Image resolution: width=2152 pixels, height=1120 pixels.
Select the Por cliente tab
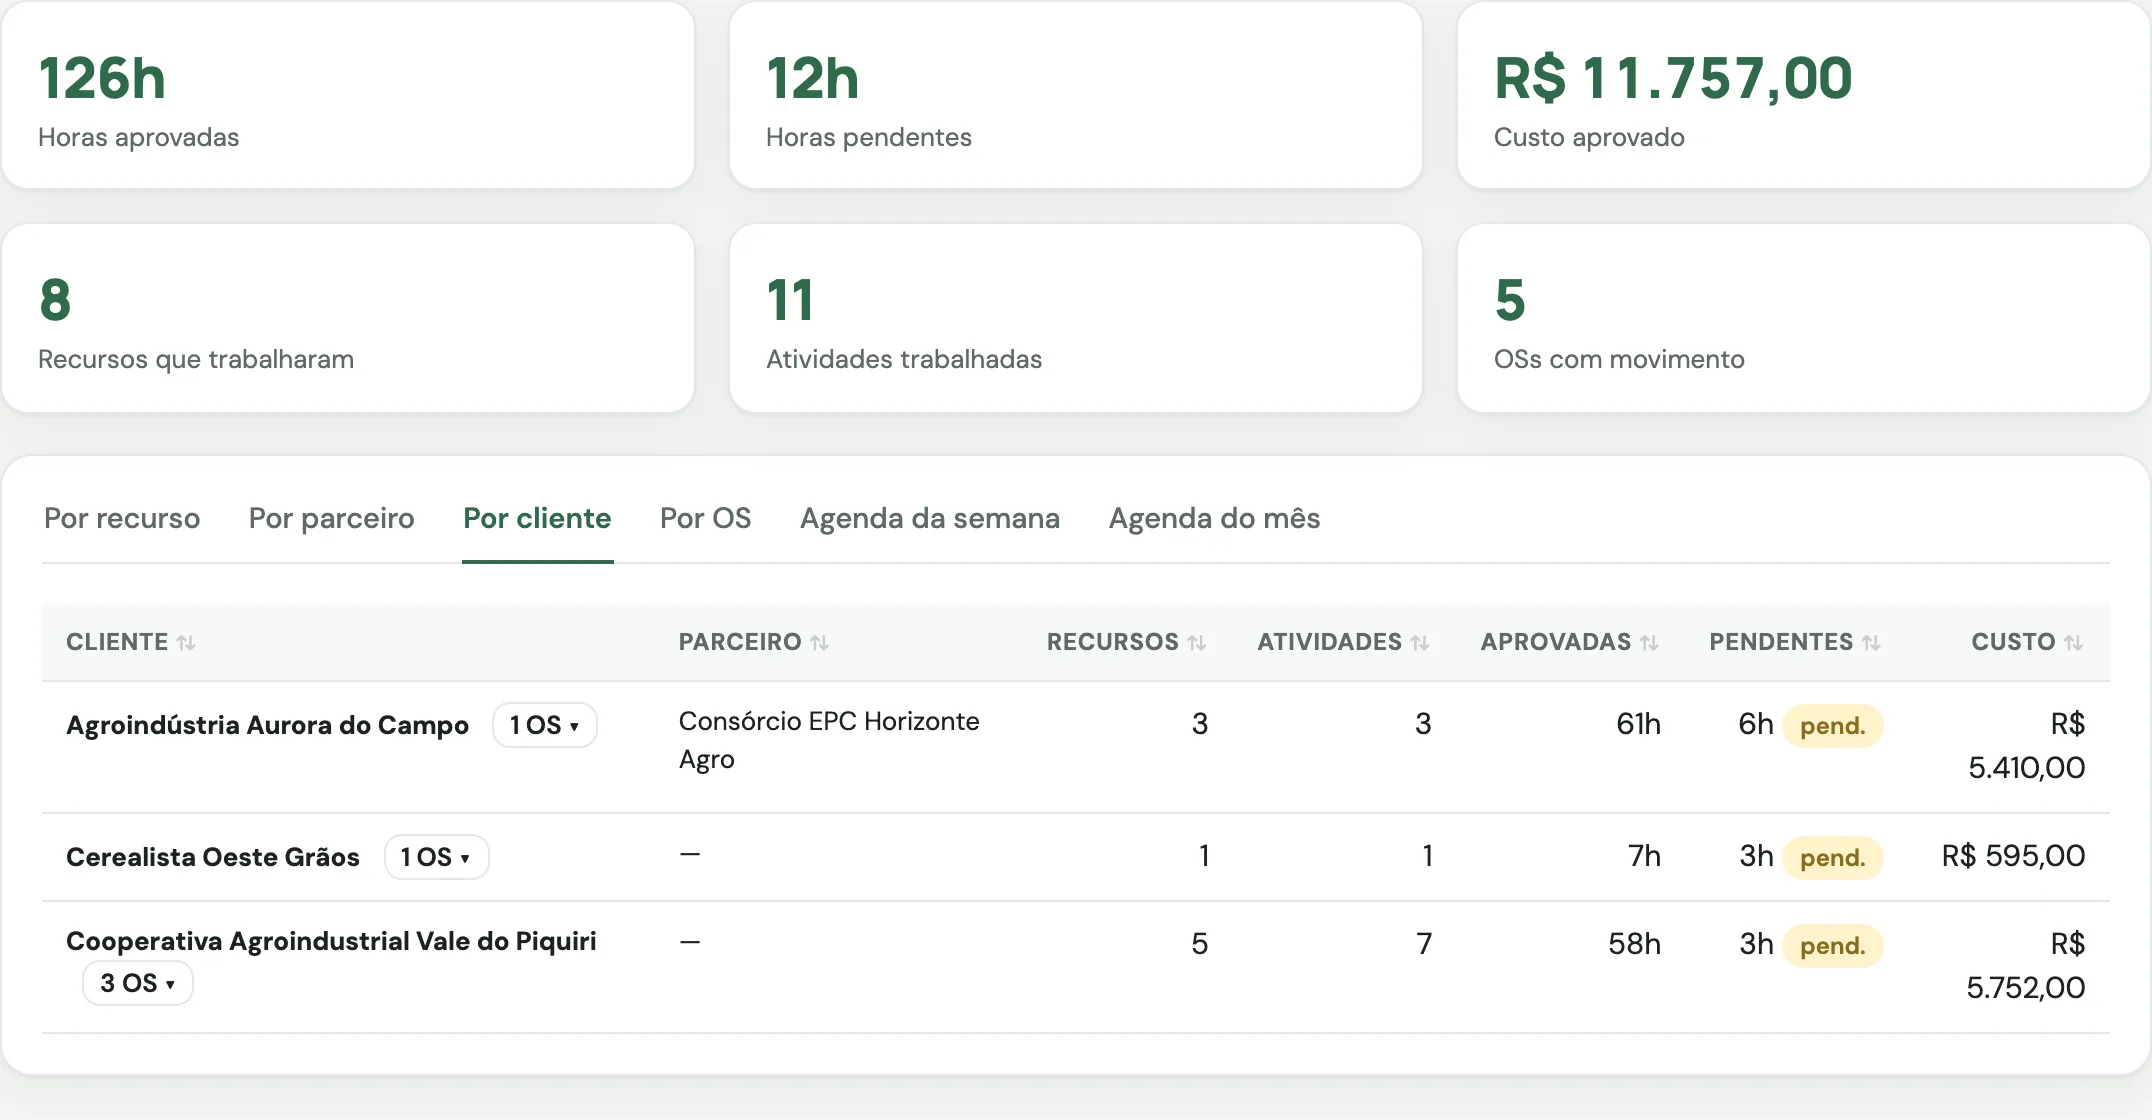[x=537, y=518]
